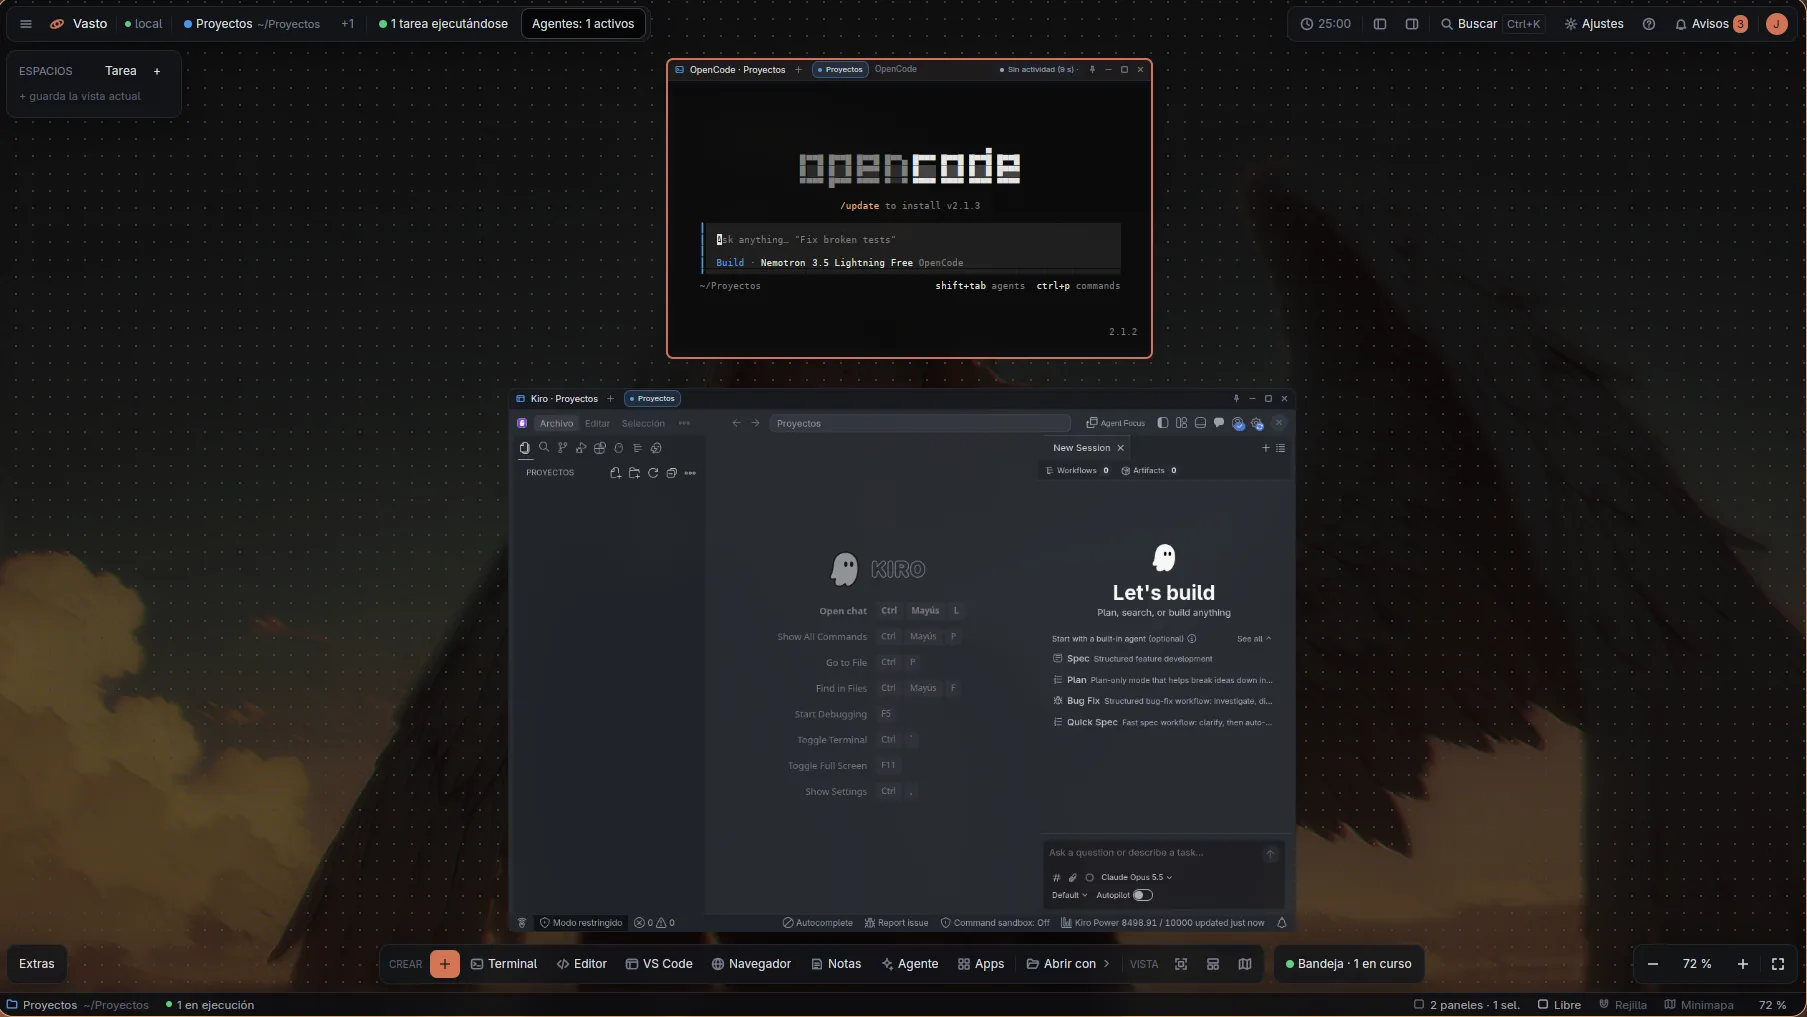Viewport: 1807px width, 1017px height.
Task: Toggle Minimapa in status bar
Action: [1699, 1005]
